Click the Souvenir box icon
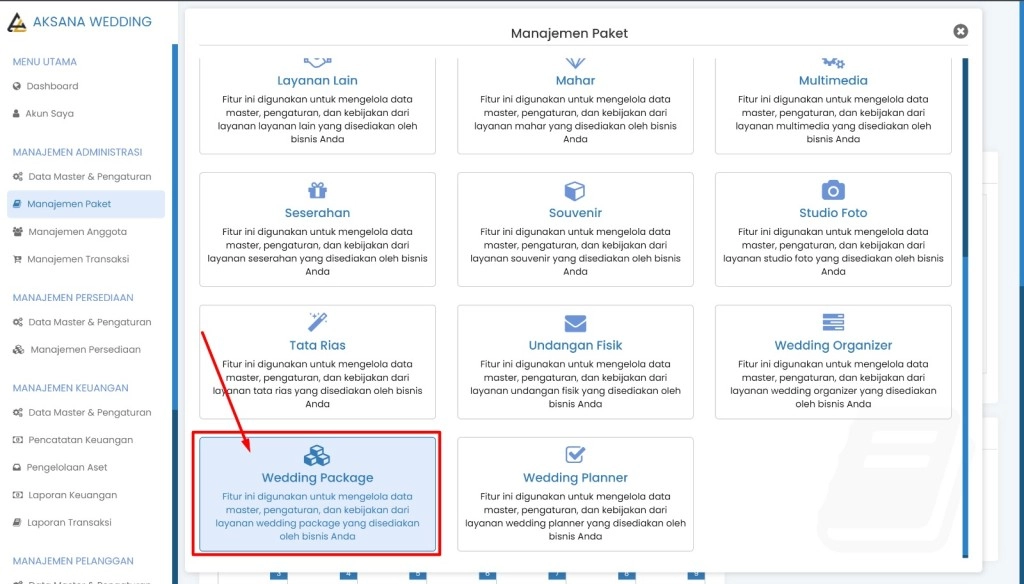This screenshot has width=1024, height=584. pos(575,190)
